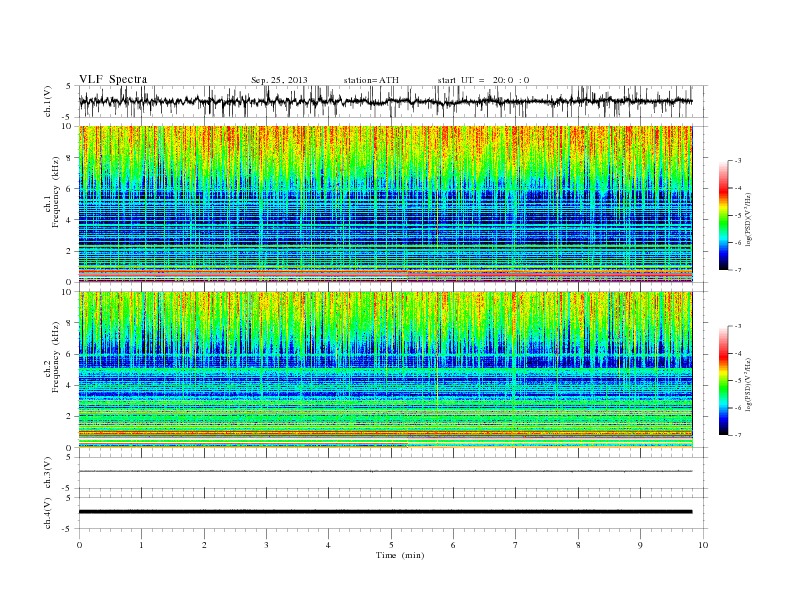The image size is (792, 612).
Task: Click the thin ch.3 voltage trace
Action: [385, 471]
